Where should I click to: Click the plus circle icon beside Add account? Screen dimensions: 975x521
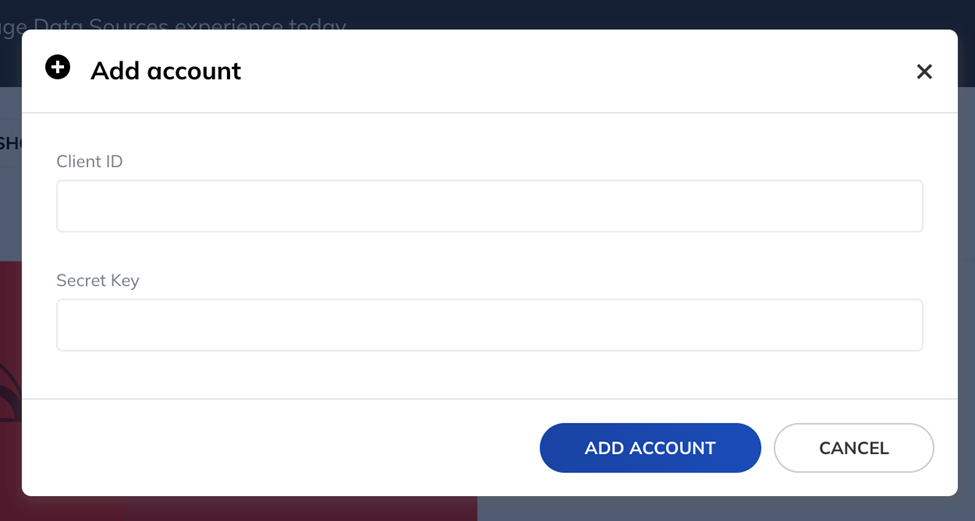58,67
